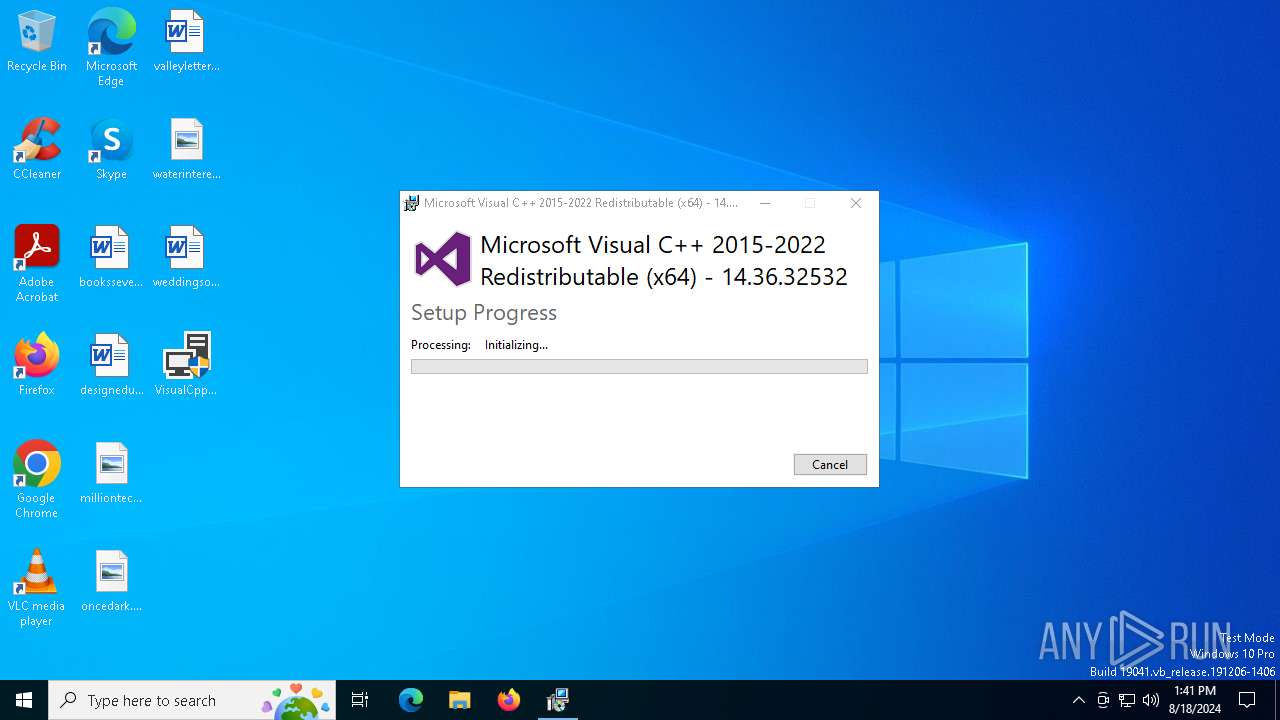This screenshot has width=1280, height=720.
Task: Open File Explorer from taskbar
Action: pyautogui.click(x=459, y=700)
